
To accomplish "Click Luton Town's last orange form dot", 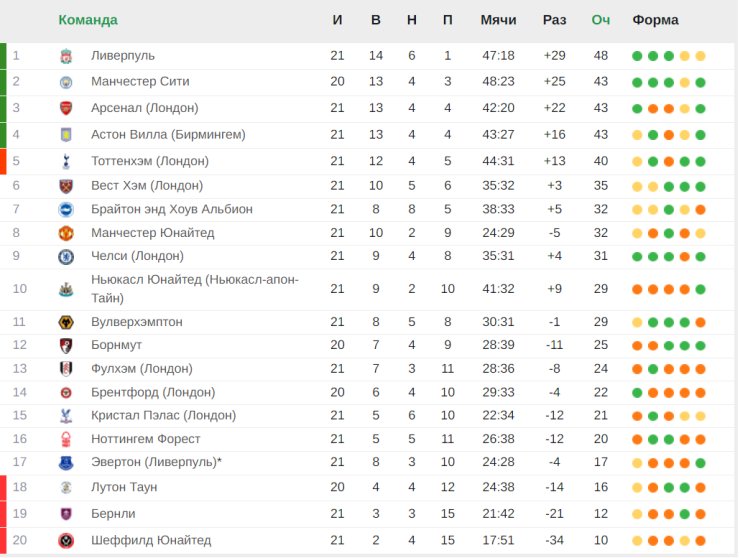I will tap(700, 488).
